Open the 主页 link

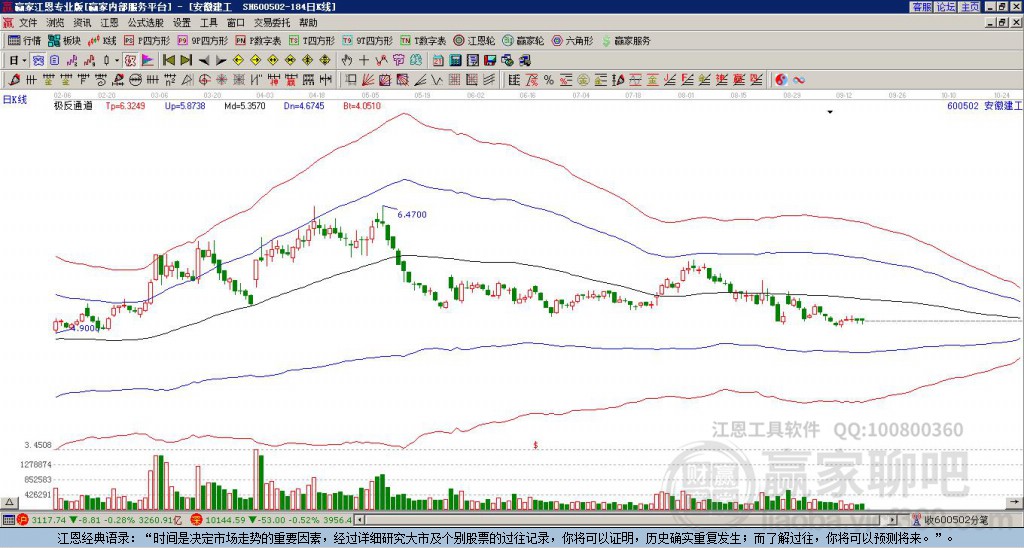970,6
